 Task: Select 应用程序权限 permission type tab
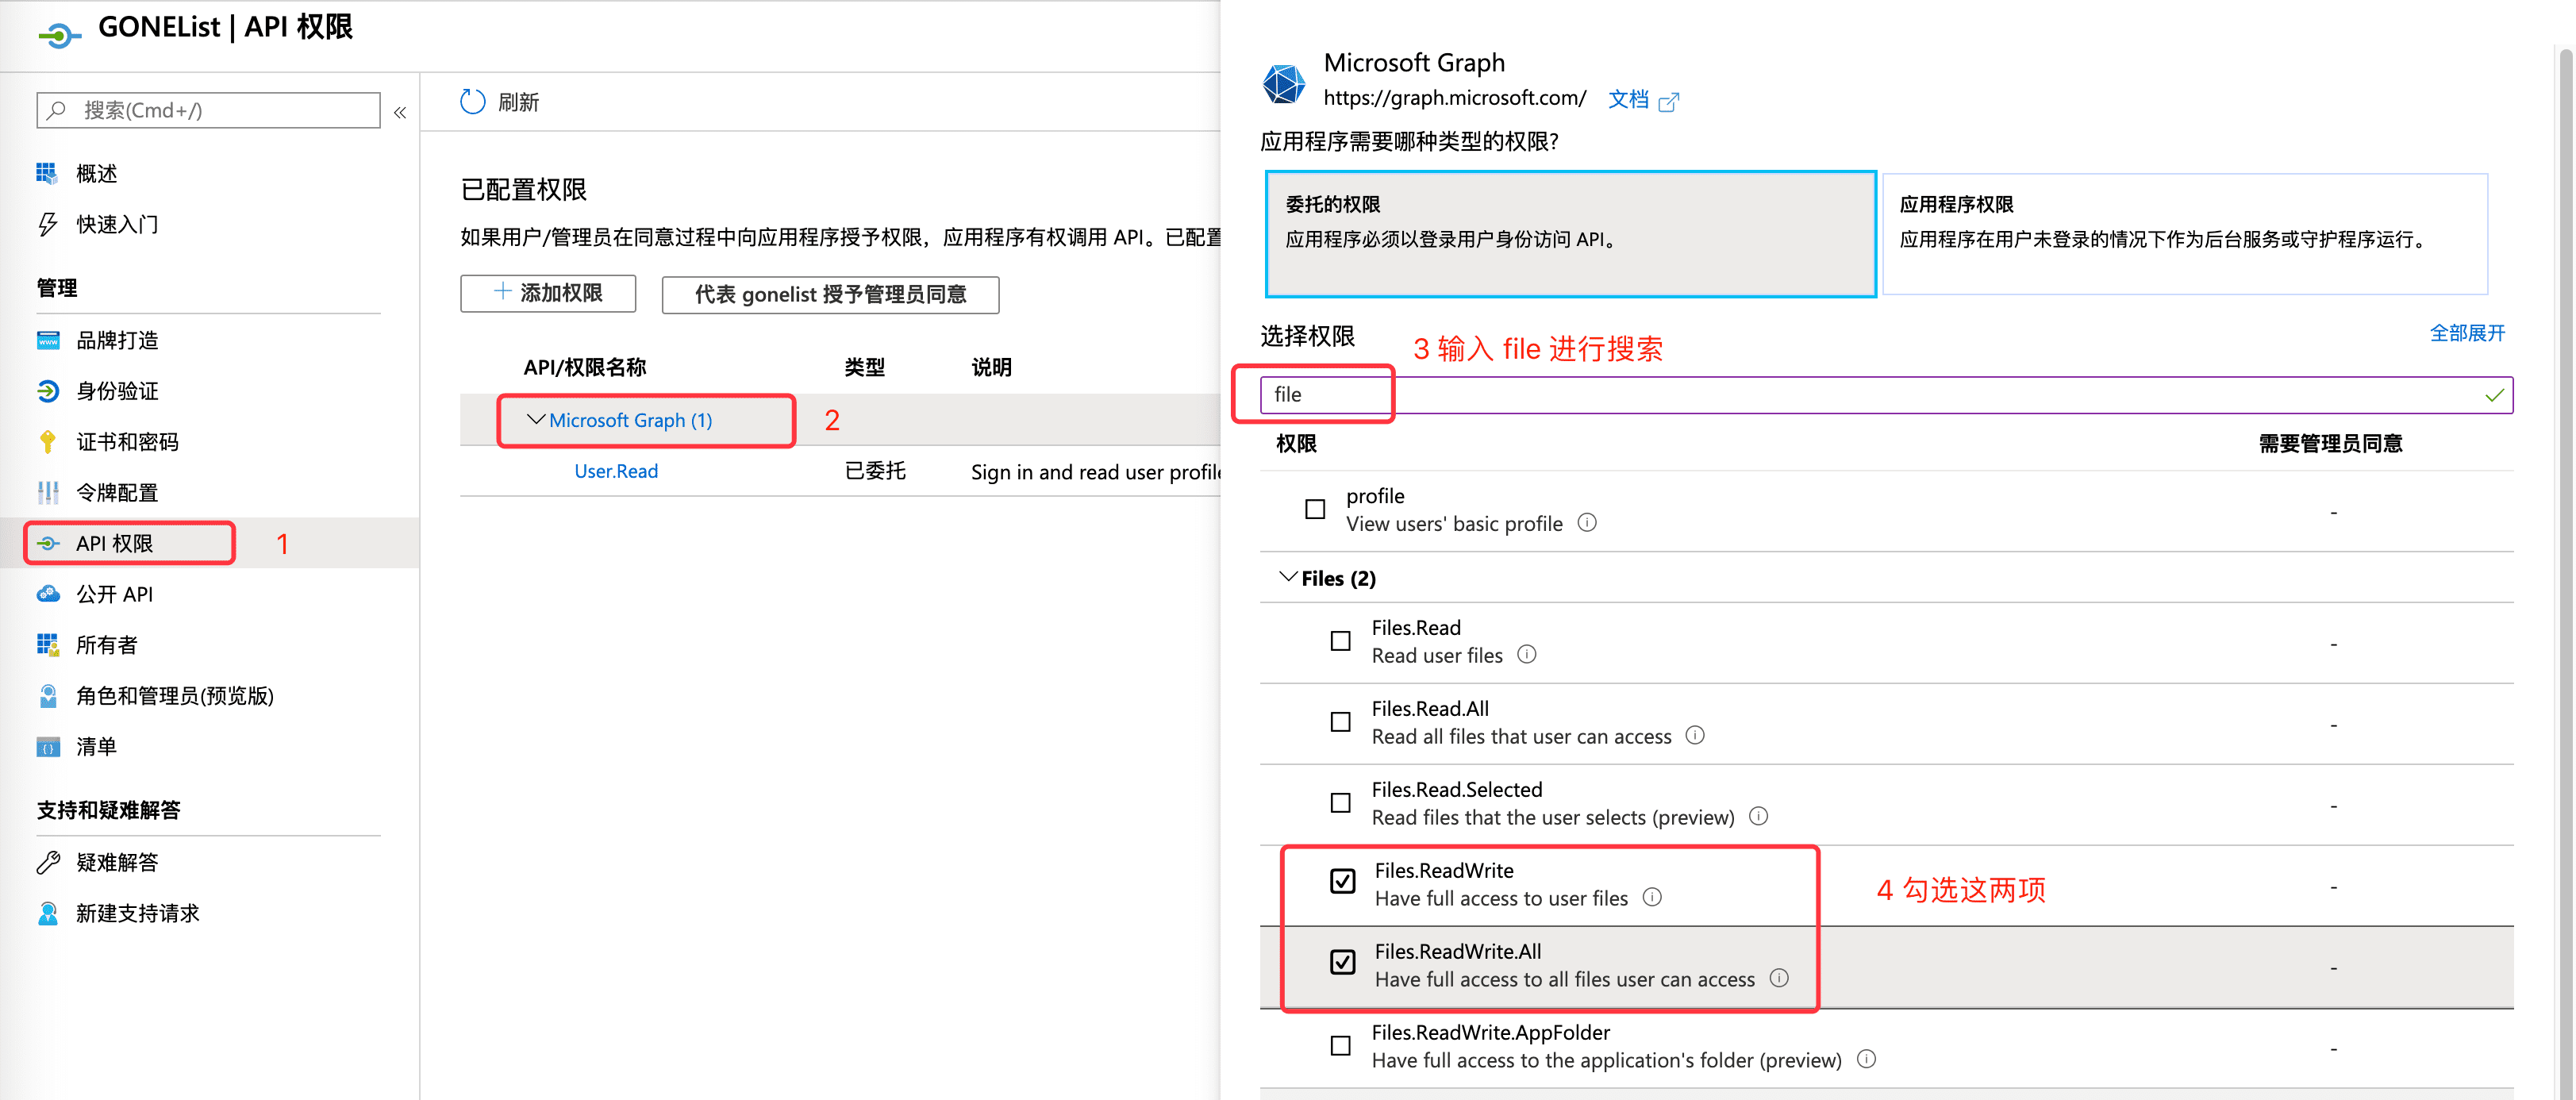pyautogui.click(x=2184, y=234)
